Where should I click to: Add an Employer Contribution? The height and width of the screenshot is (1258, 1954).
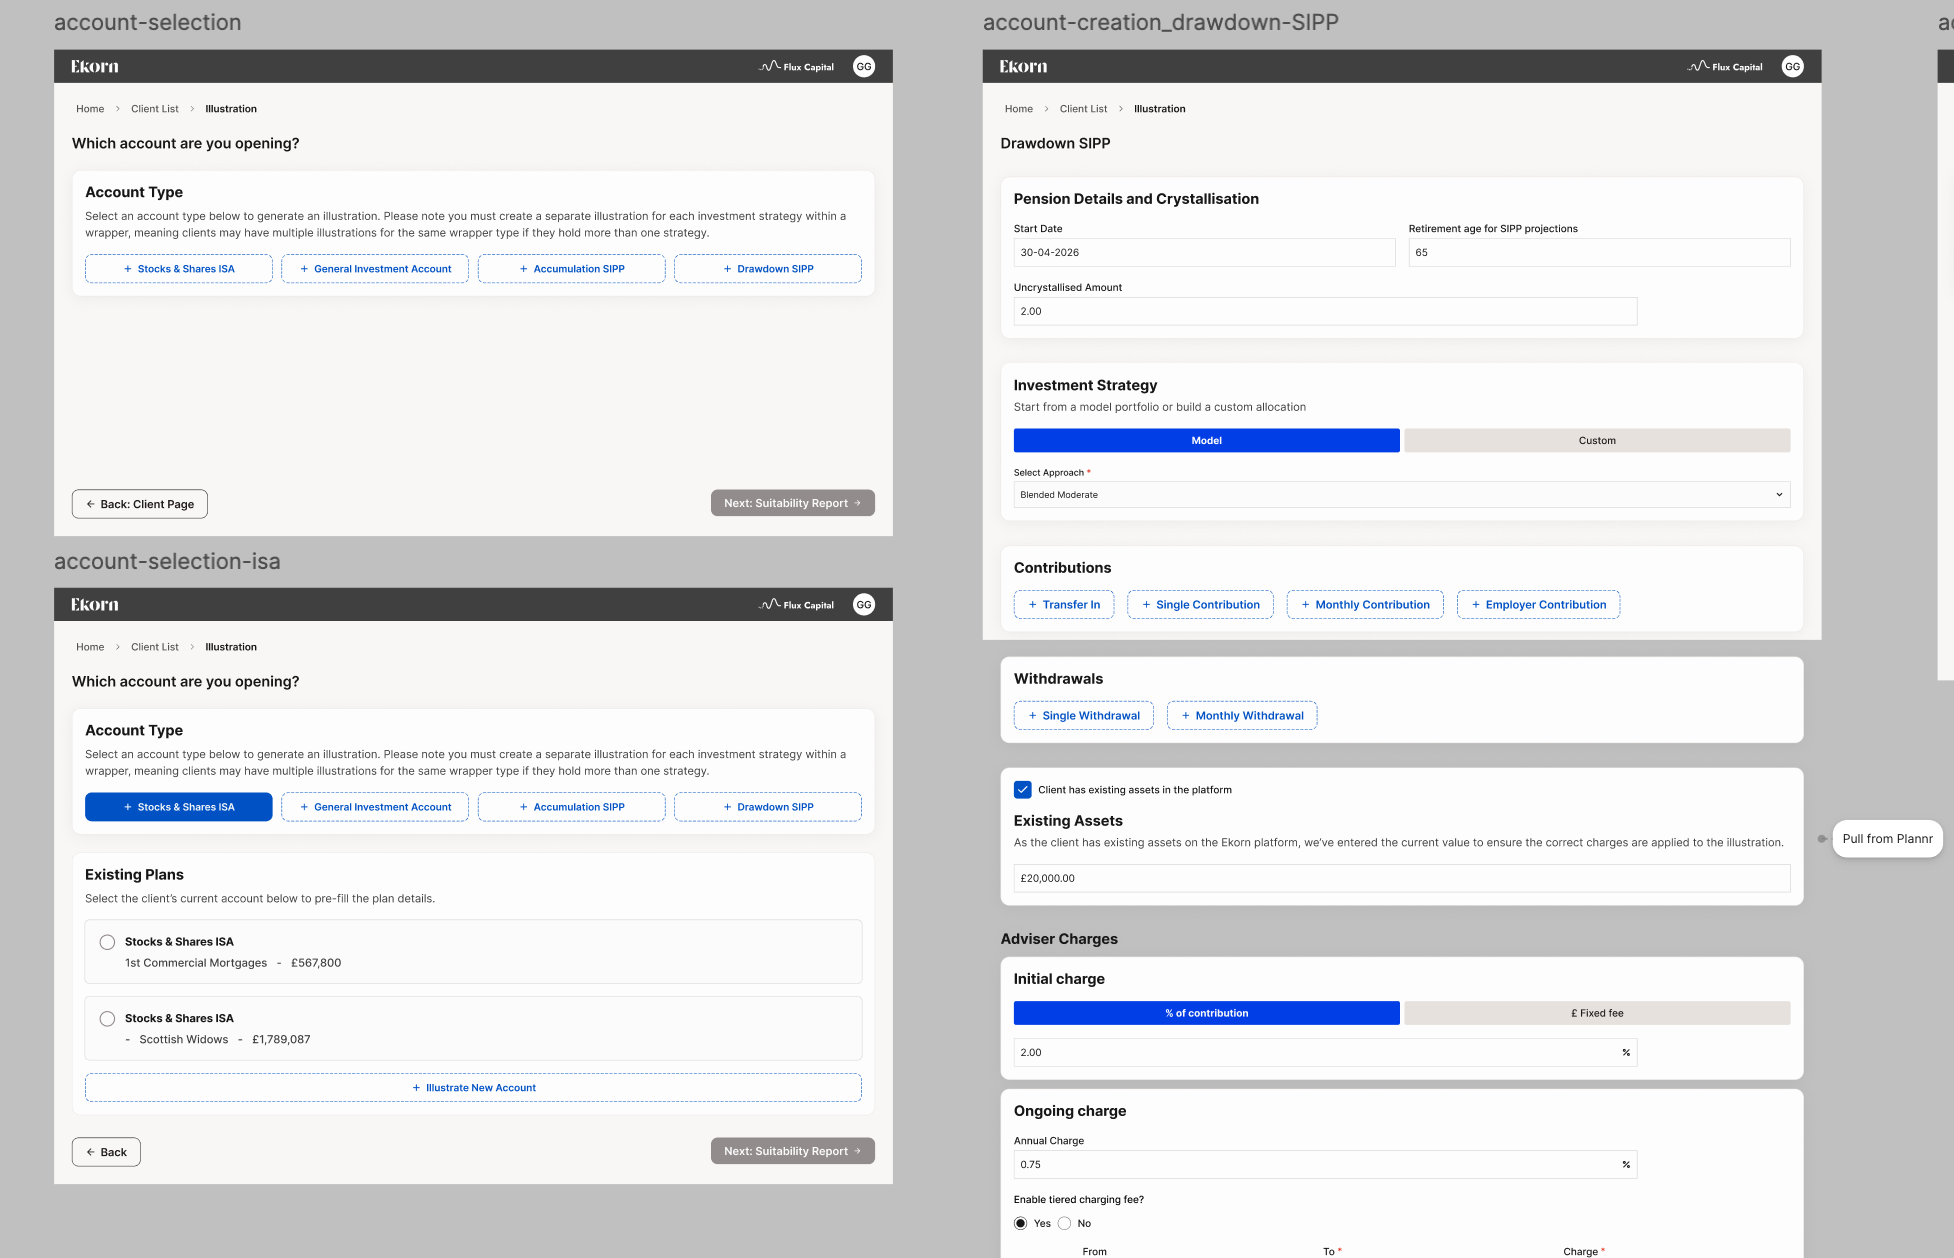tap(1538, 604)
